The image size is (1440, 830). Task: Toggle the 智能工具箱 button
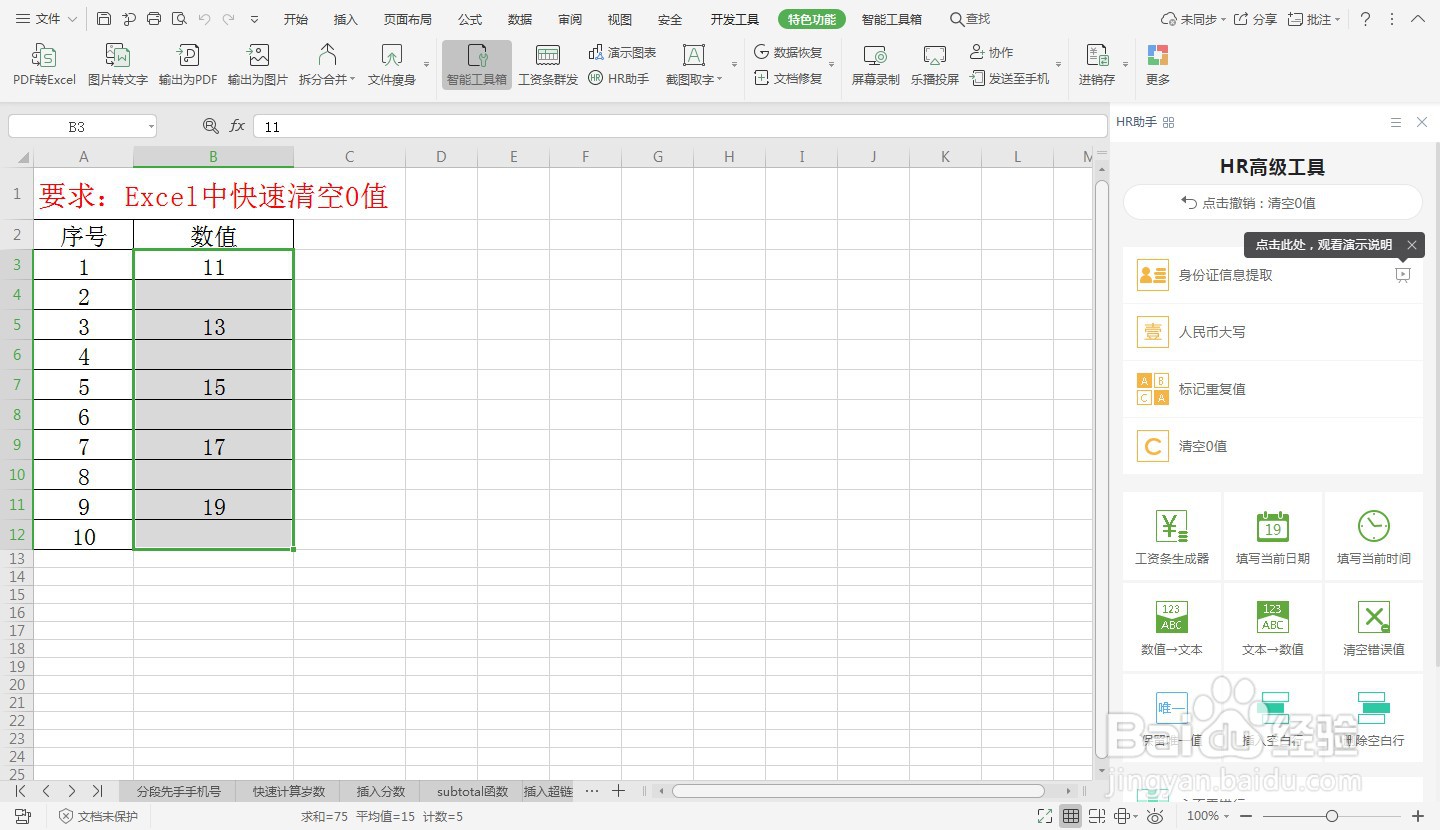click(477, 65)
